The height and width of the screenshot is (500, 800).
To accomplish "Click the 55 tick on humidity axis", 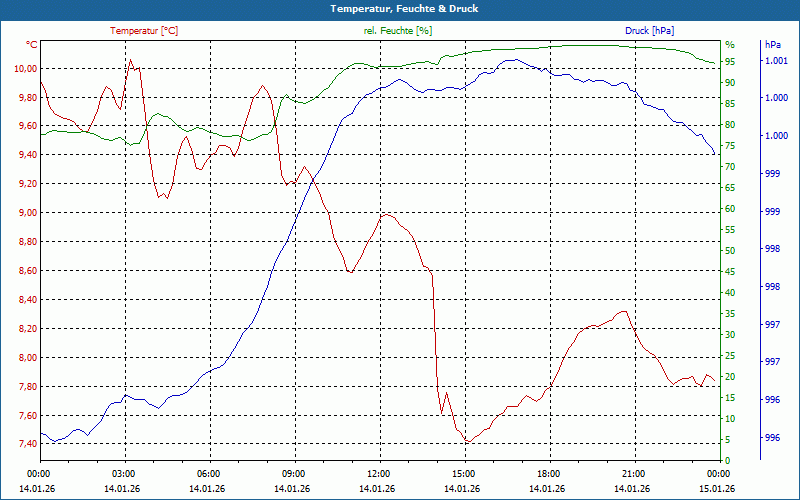I will pos(730,230).
